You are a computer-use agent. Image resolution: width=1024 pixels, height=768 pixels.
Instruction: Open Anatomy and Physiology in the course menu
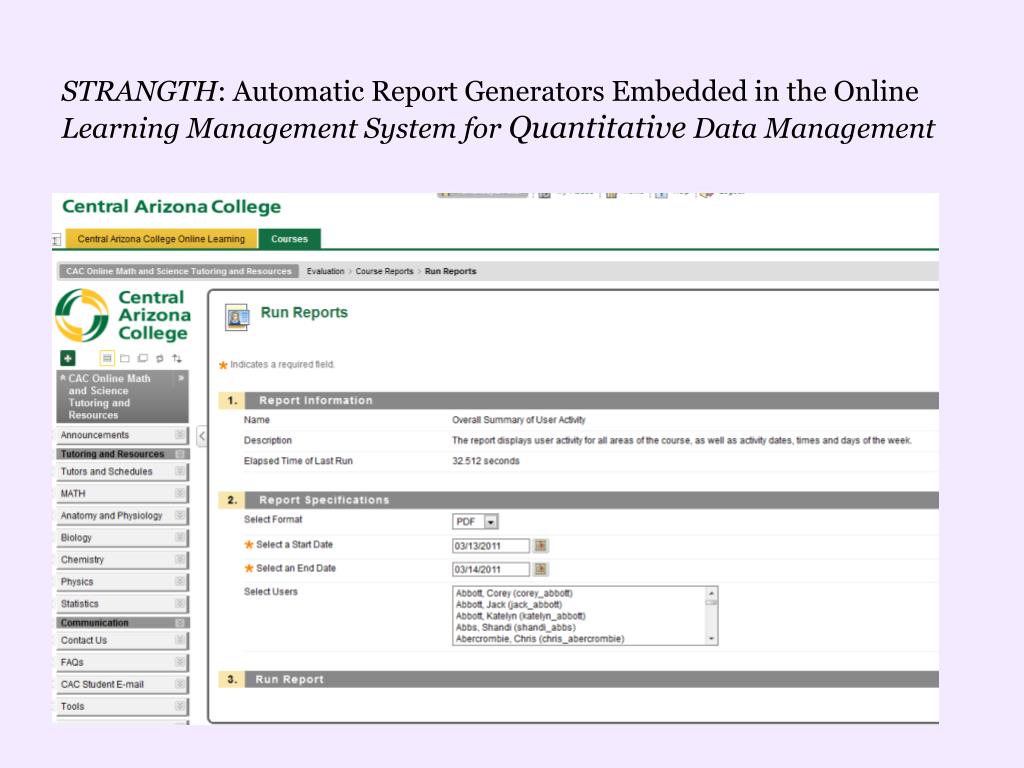tap(112, 516)
